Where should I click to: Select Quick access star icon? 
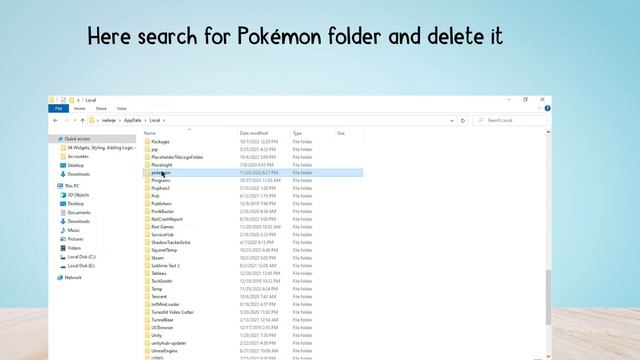coord(60,139)
